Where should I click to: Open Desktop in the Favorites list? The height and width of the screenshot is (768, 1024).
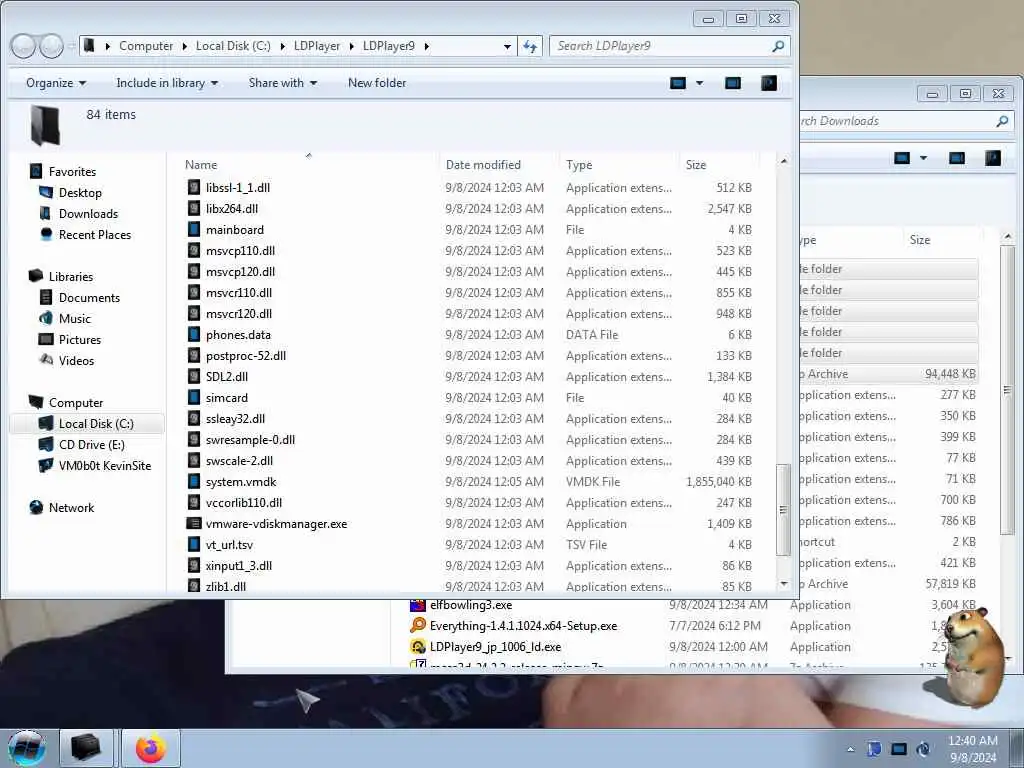coord(80,193)
